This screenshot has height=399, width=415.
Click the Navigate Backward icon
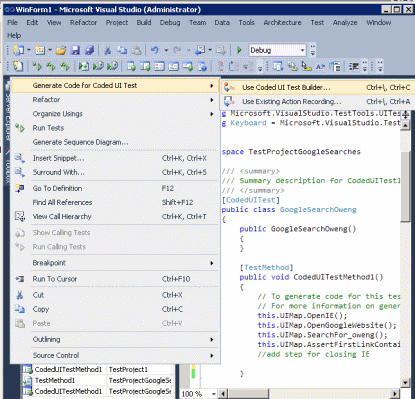(200, 50)
